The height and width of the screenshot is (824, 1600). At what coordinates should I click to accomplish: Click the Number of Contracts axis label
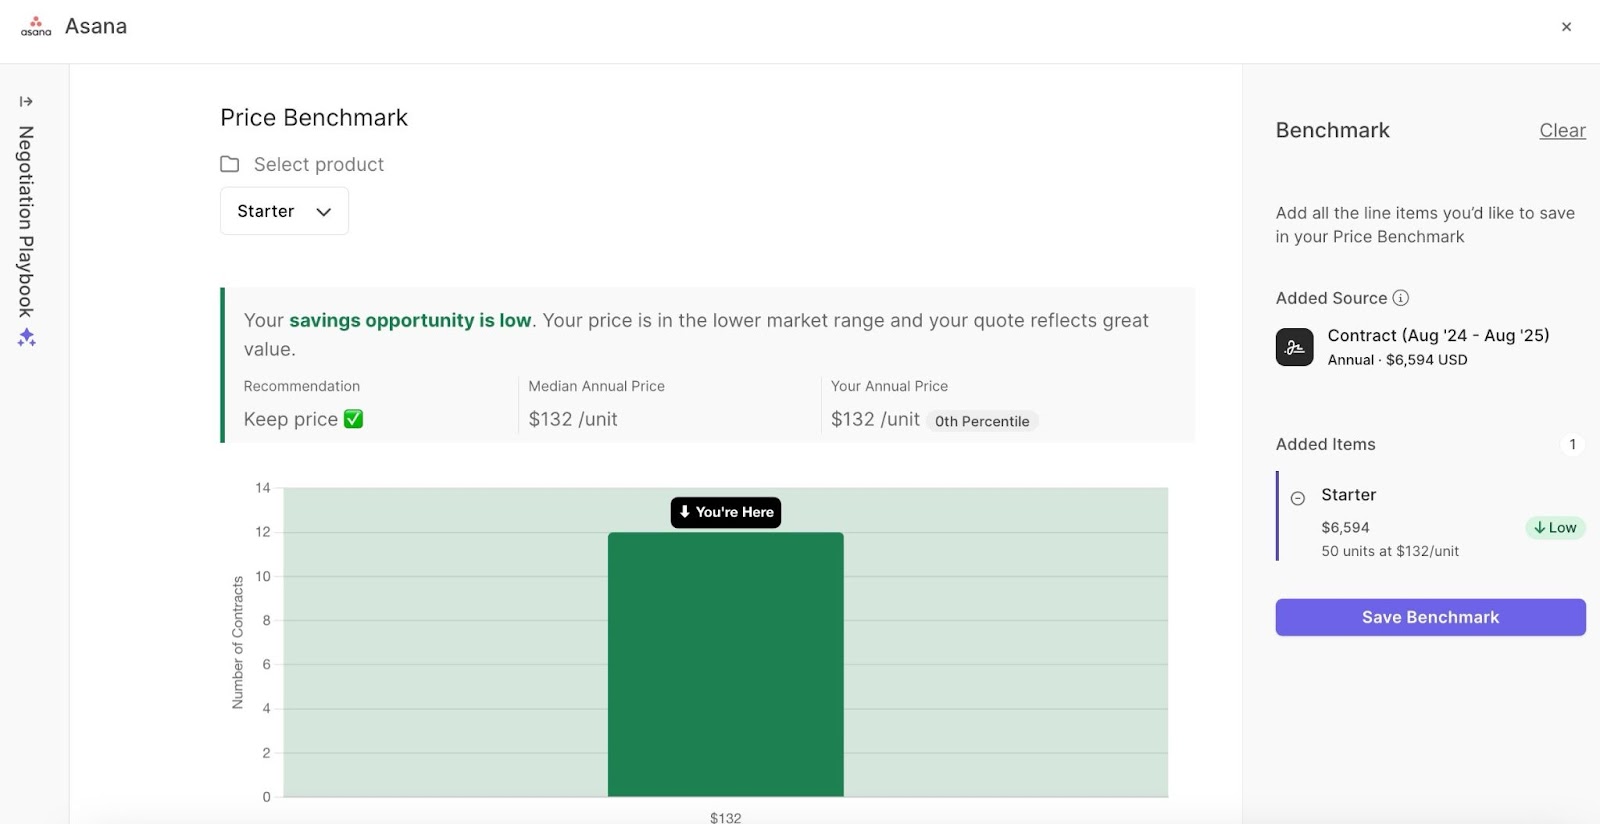pos(238,642)
